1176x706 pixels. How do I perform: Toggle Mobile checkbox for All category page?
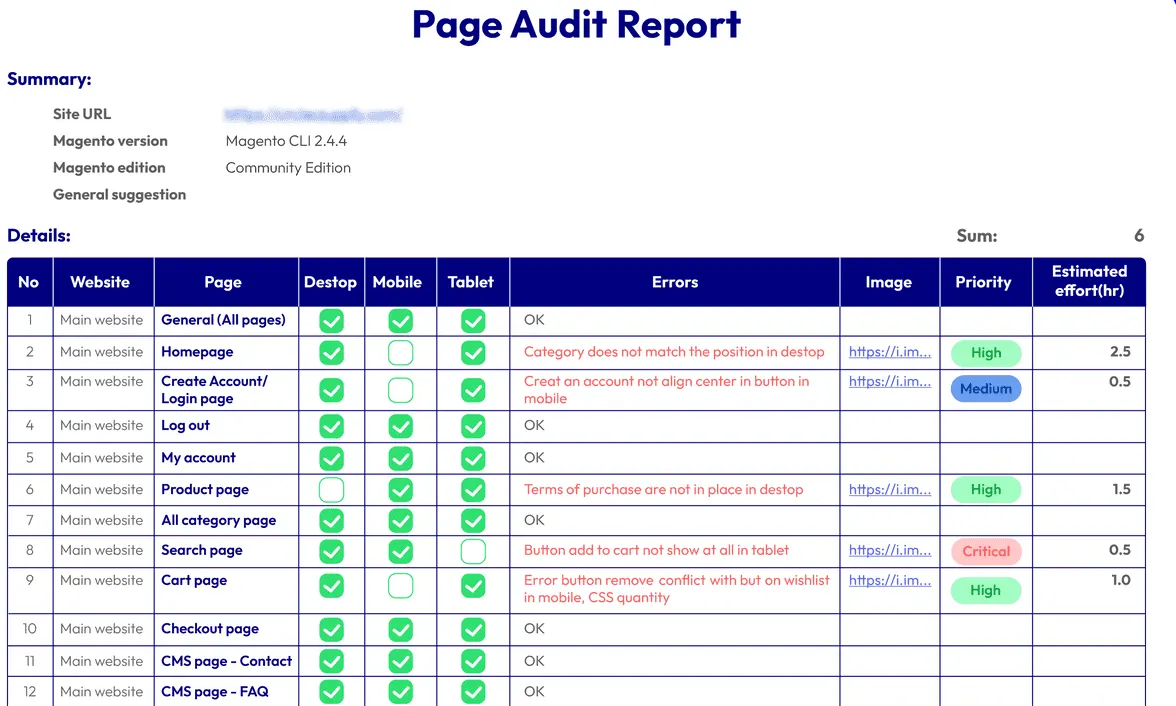400,521
